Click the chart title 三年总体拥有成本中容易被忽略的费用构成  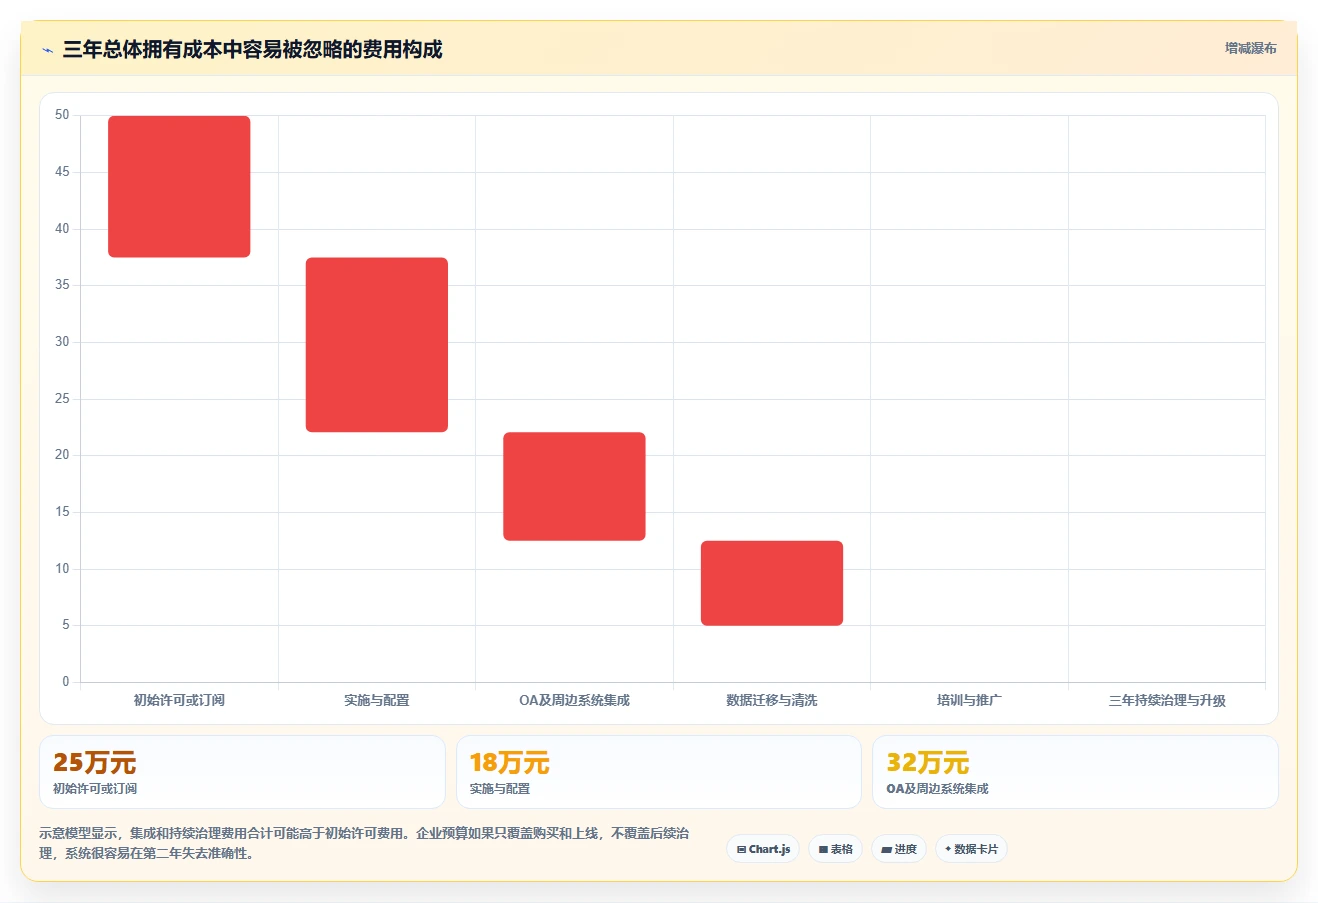252,49
